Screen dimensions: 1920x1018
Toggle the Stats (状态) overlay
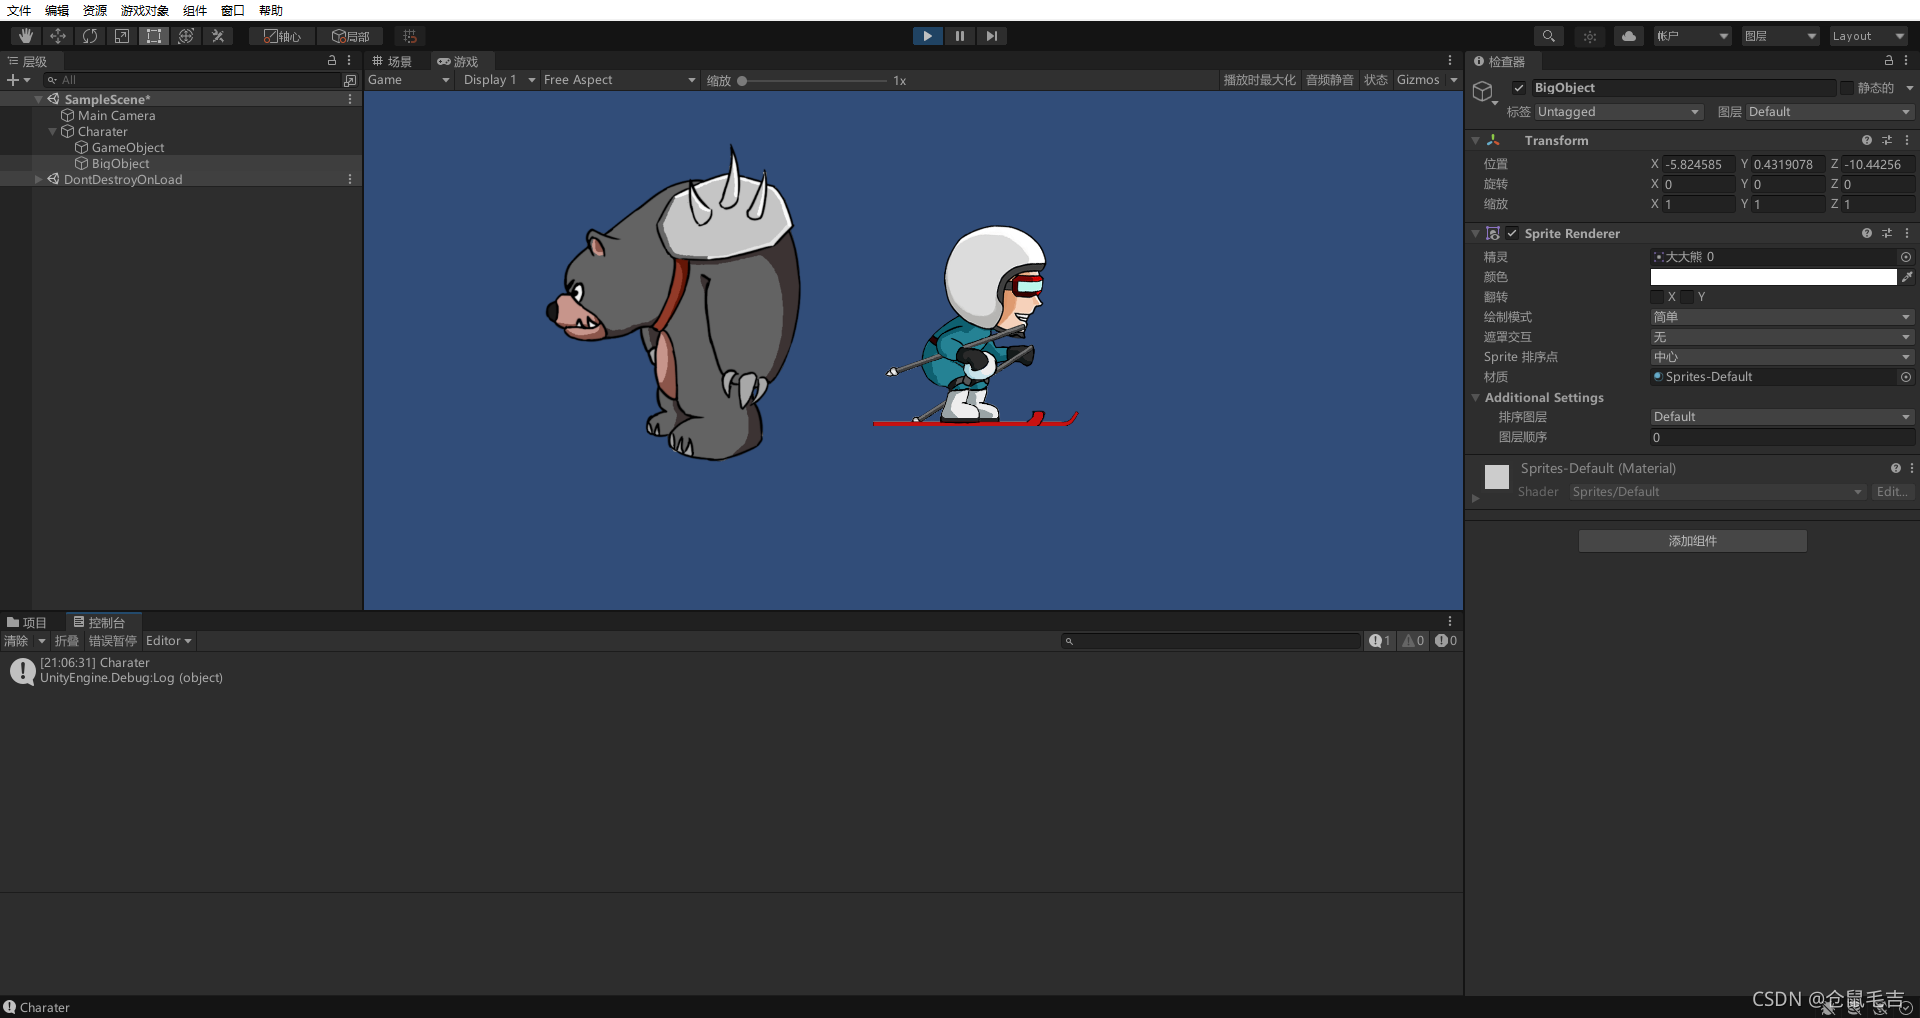[1376, 80]
